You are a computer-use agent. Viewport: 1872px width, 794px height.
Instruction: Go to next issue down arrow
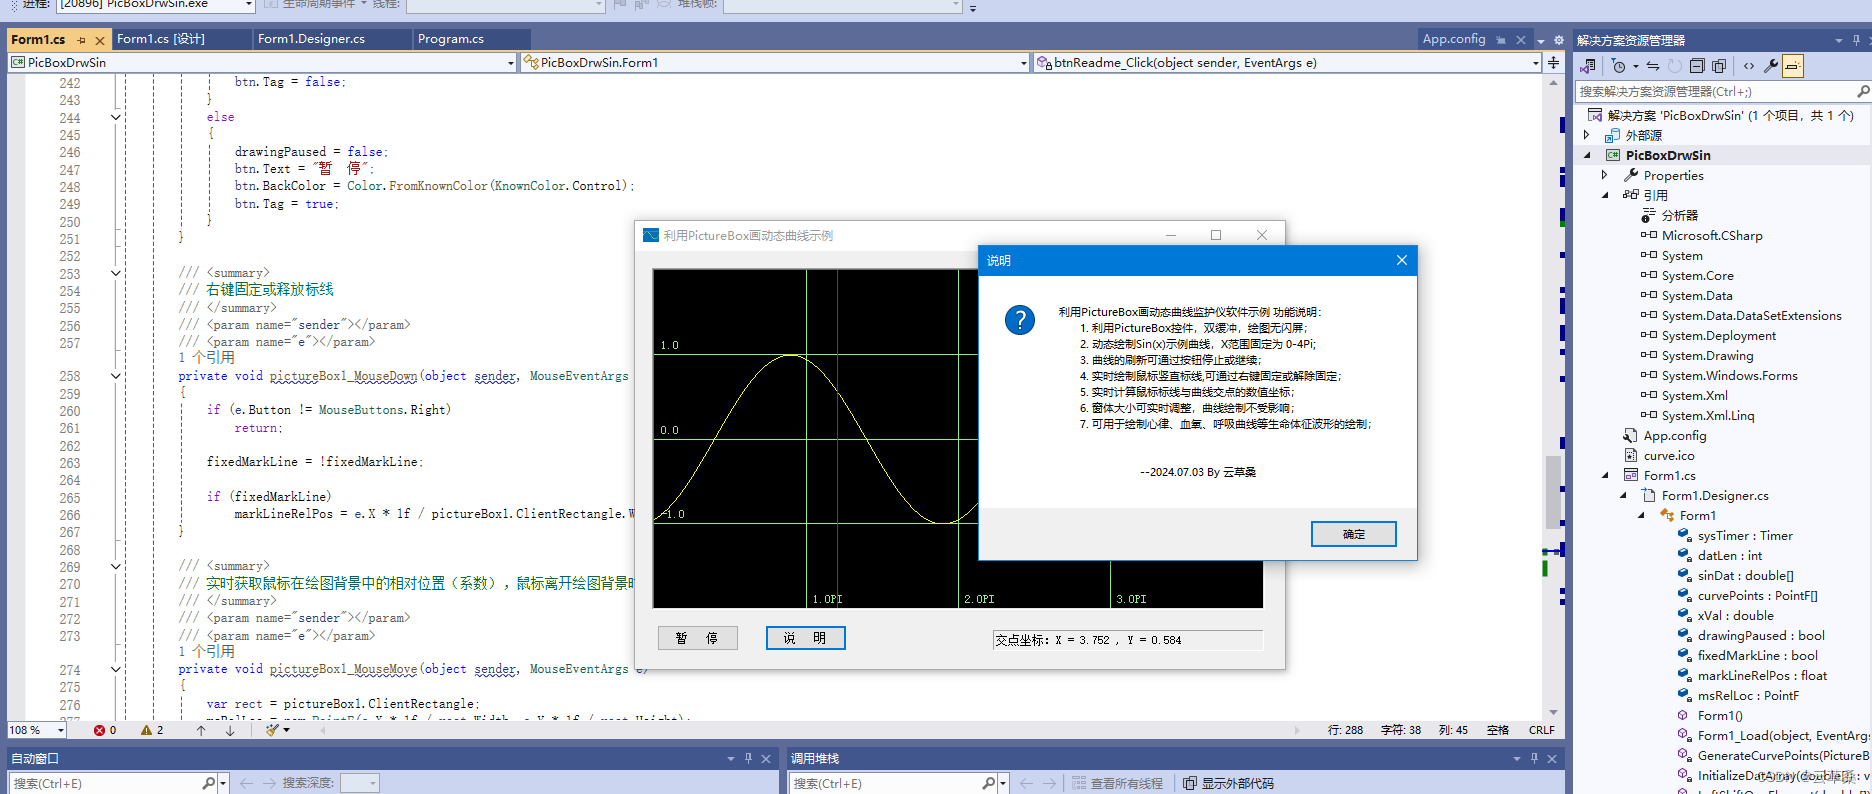pyautogui.click(x=230, y=730)
